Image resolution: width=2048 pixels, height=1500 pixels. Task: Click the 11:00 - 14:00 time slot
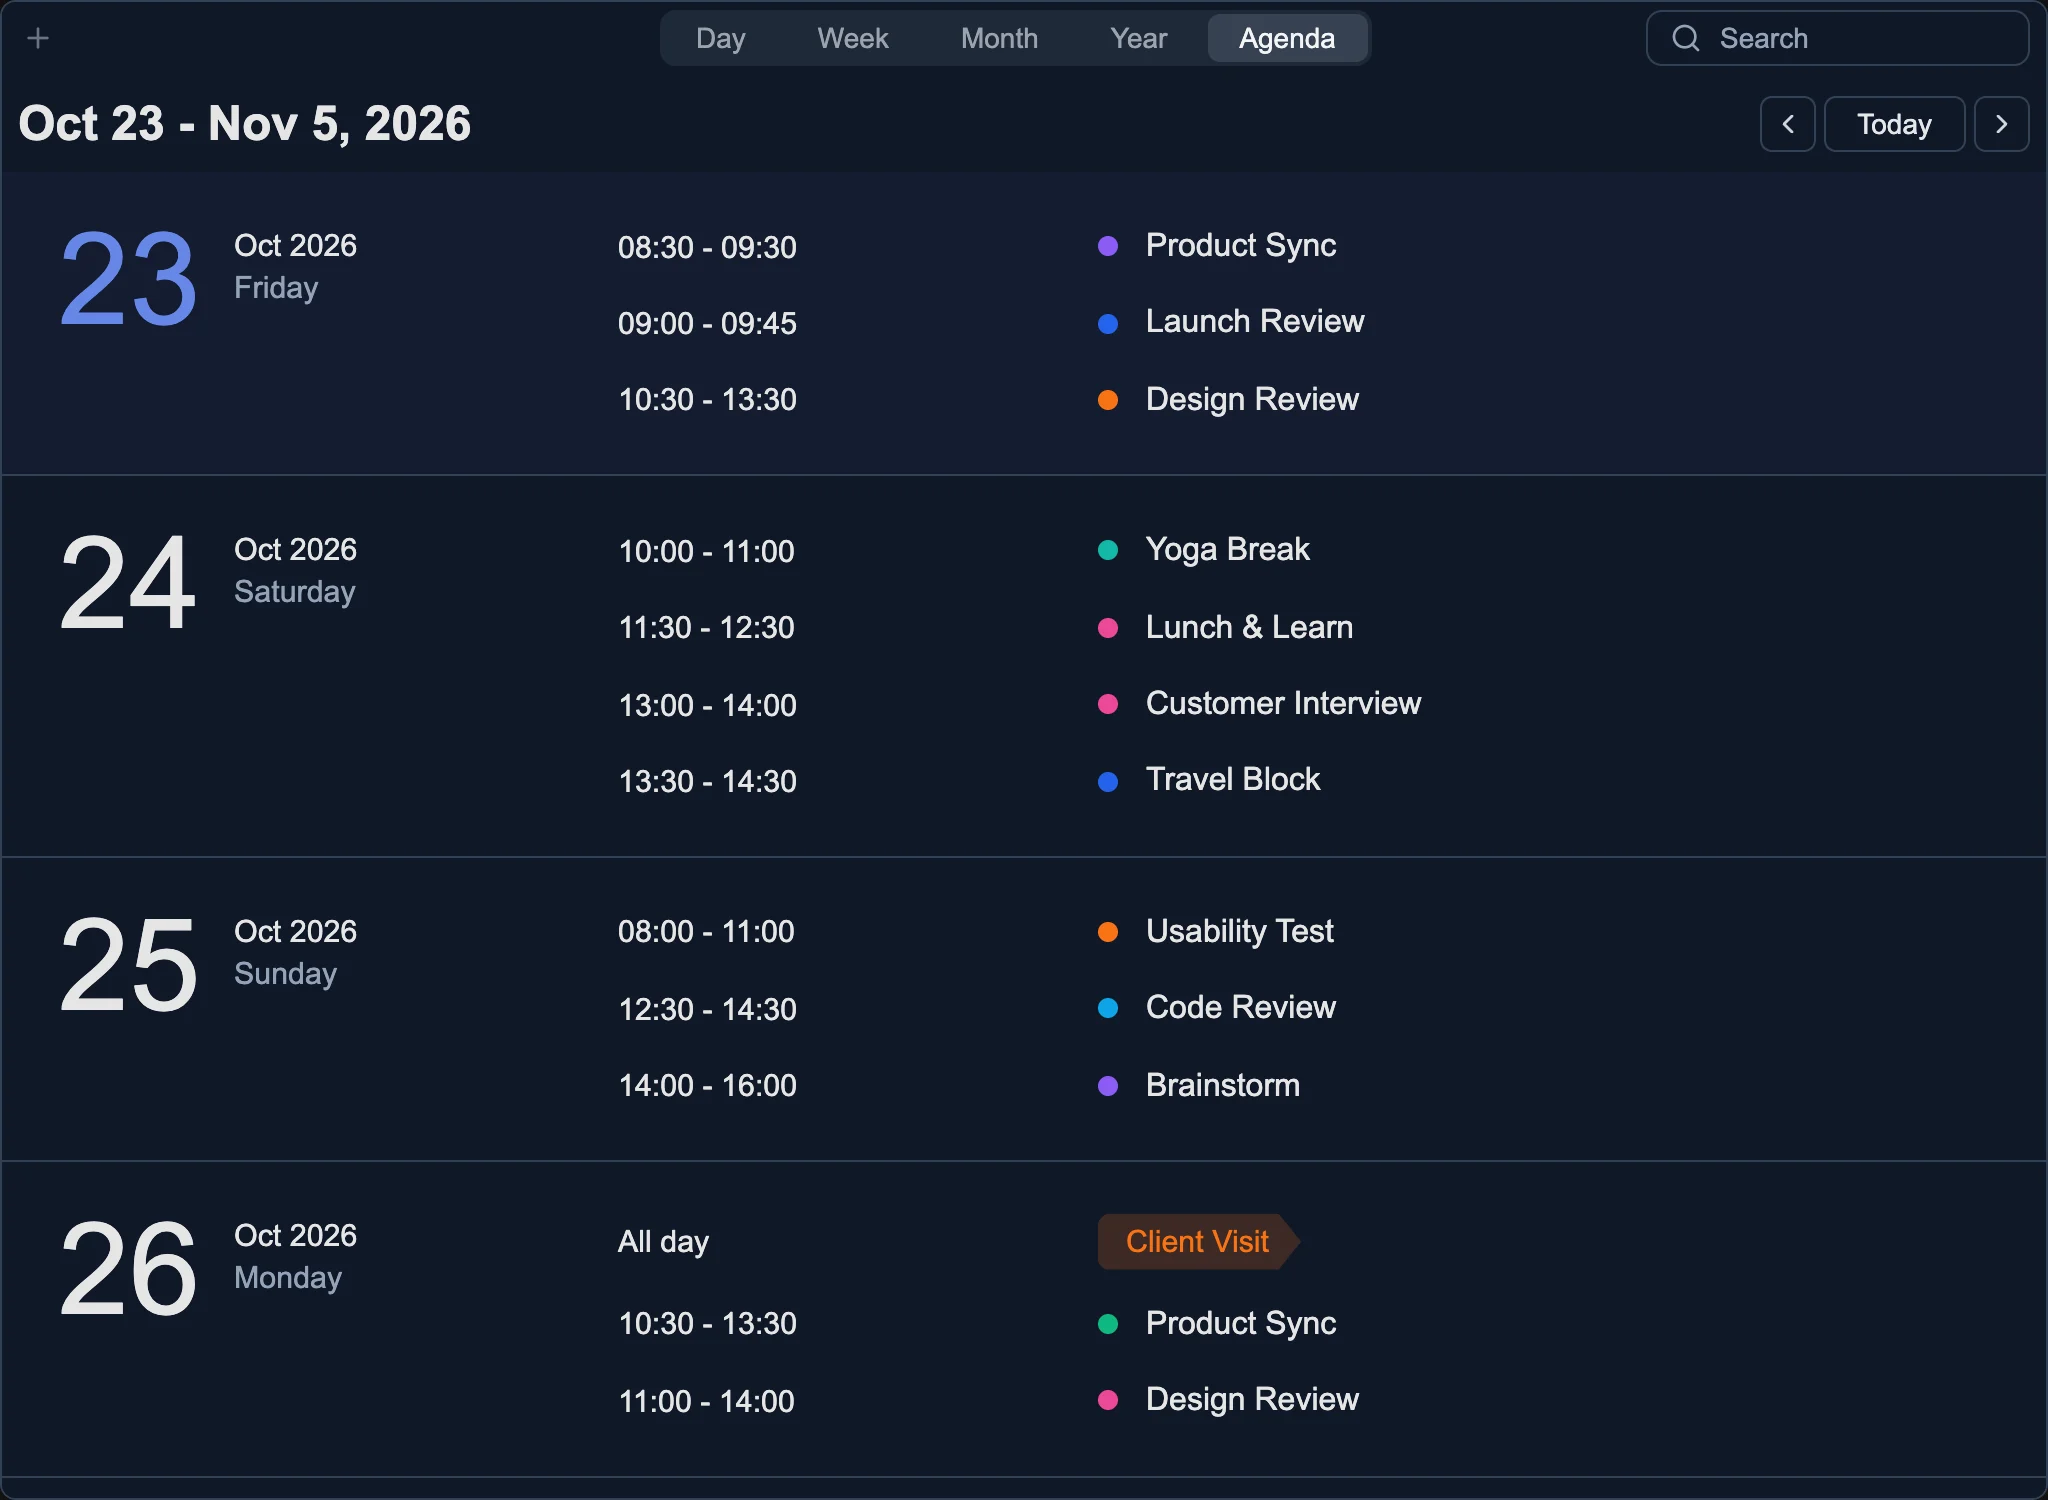click(707, 1402)
